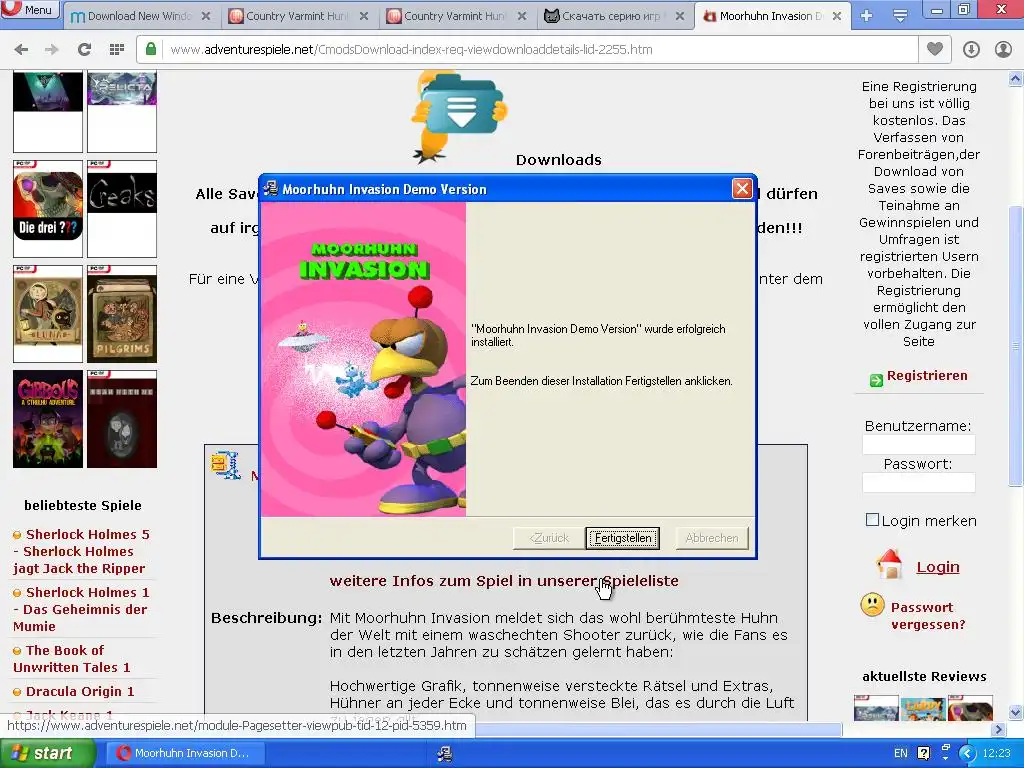Open the Relicta game cover thumbnail
Screen dimensions: 1024x768
click(122, 111)
